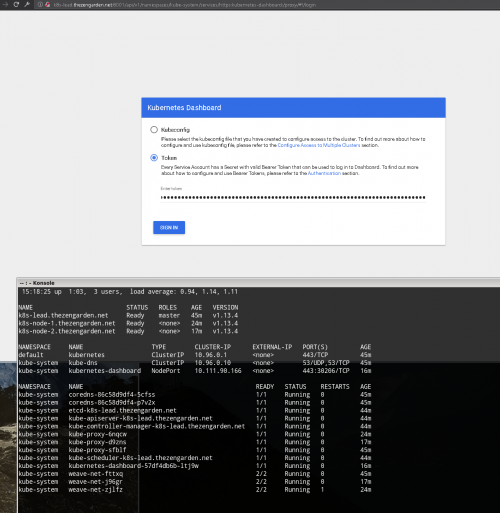Click port text 443:30206/TCP
The image size is (500, 513).
[x=326, y=371]
